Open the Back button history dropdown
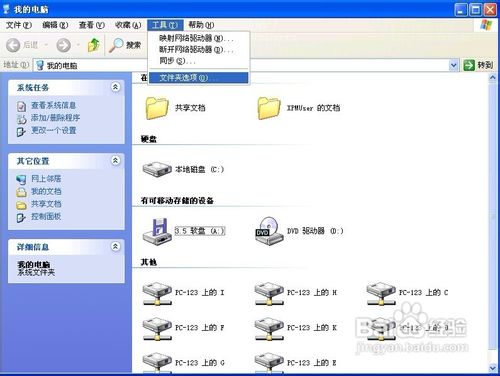The image size is (500, 376). 46,45
